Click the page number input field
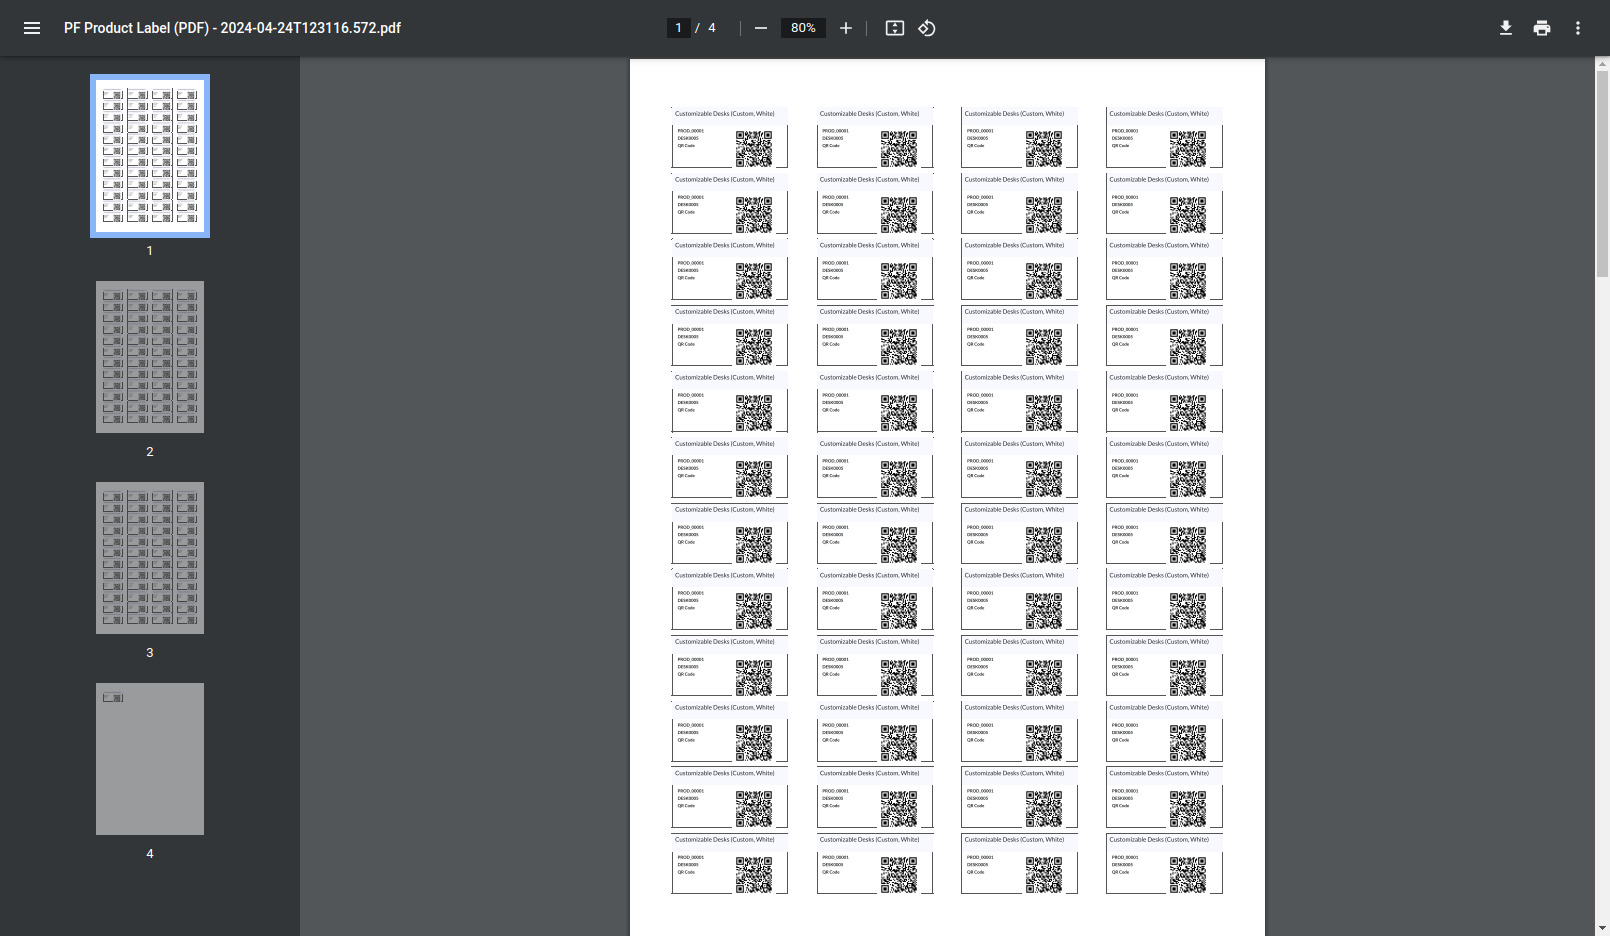Screen dimensions: 1610x936 point(678,28)
